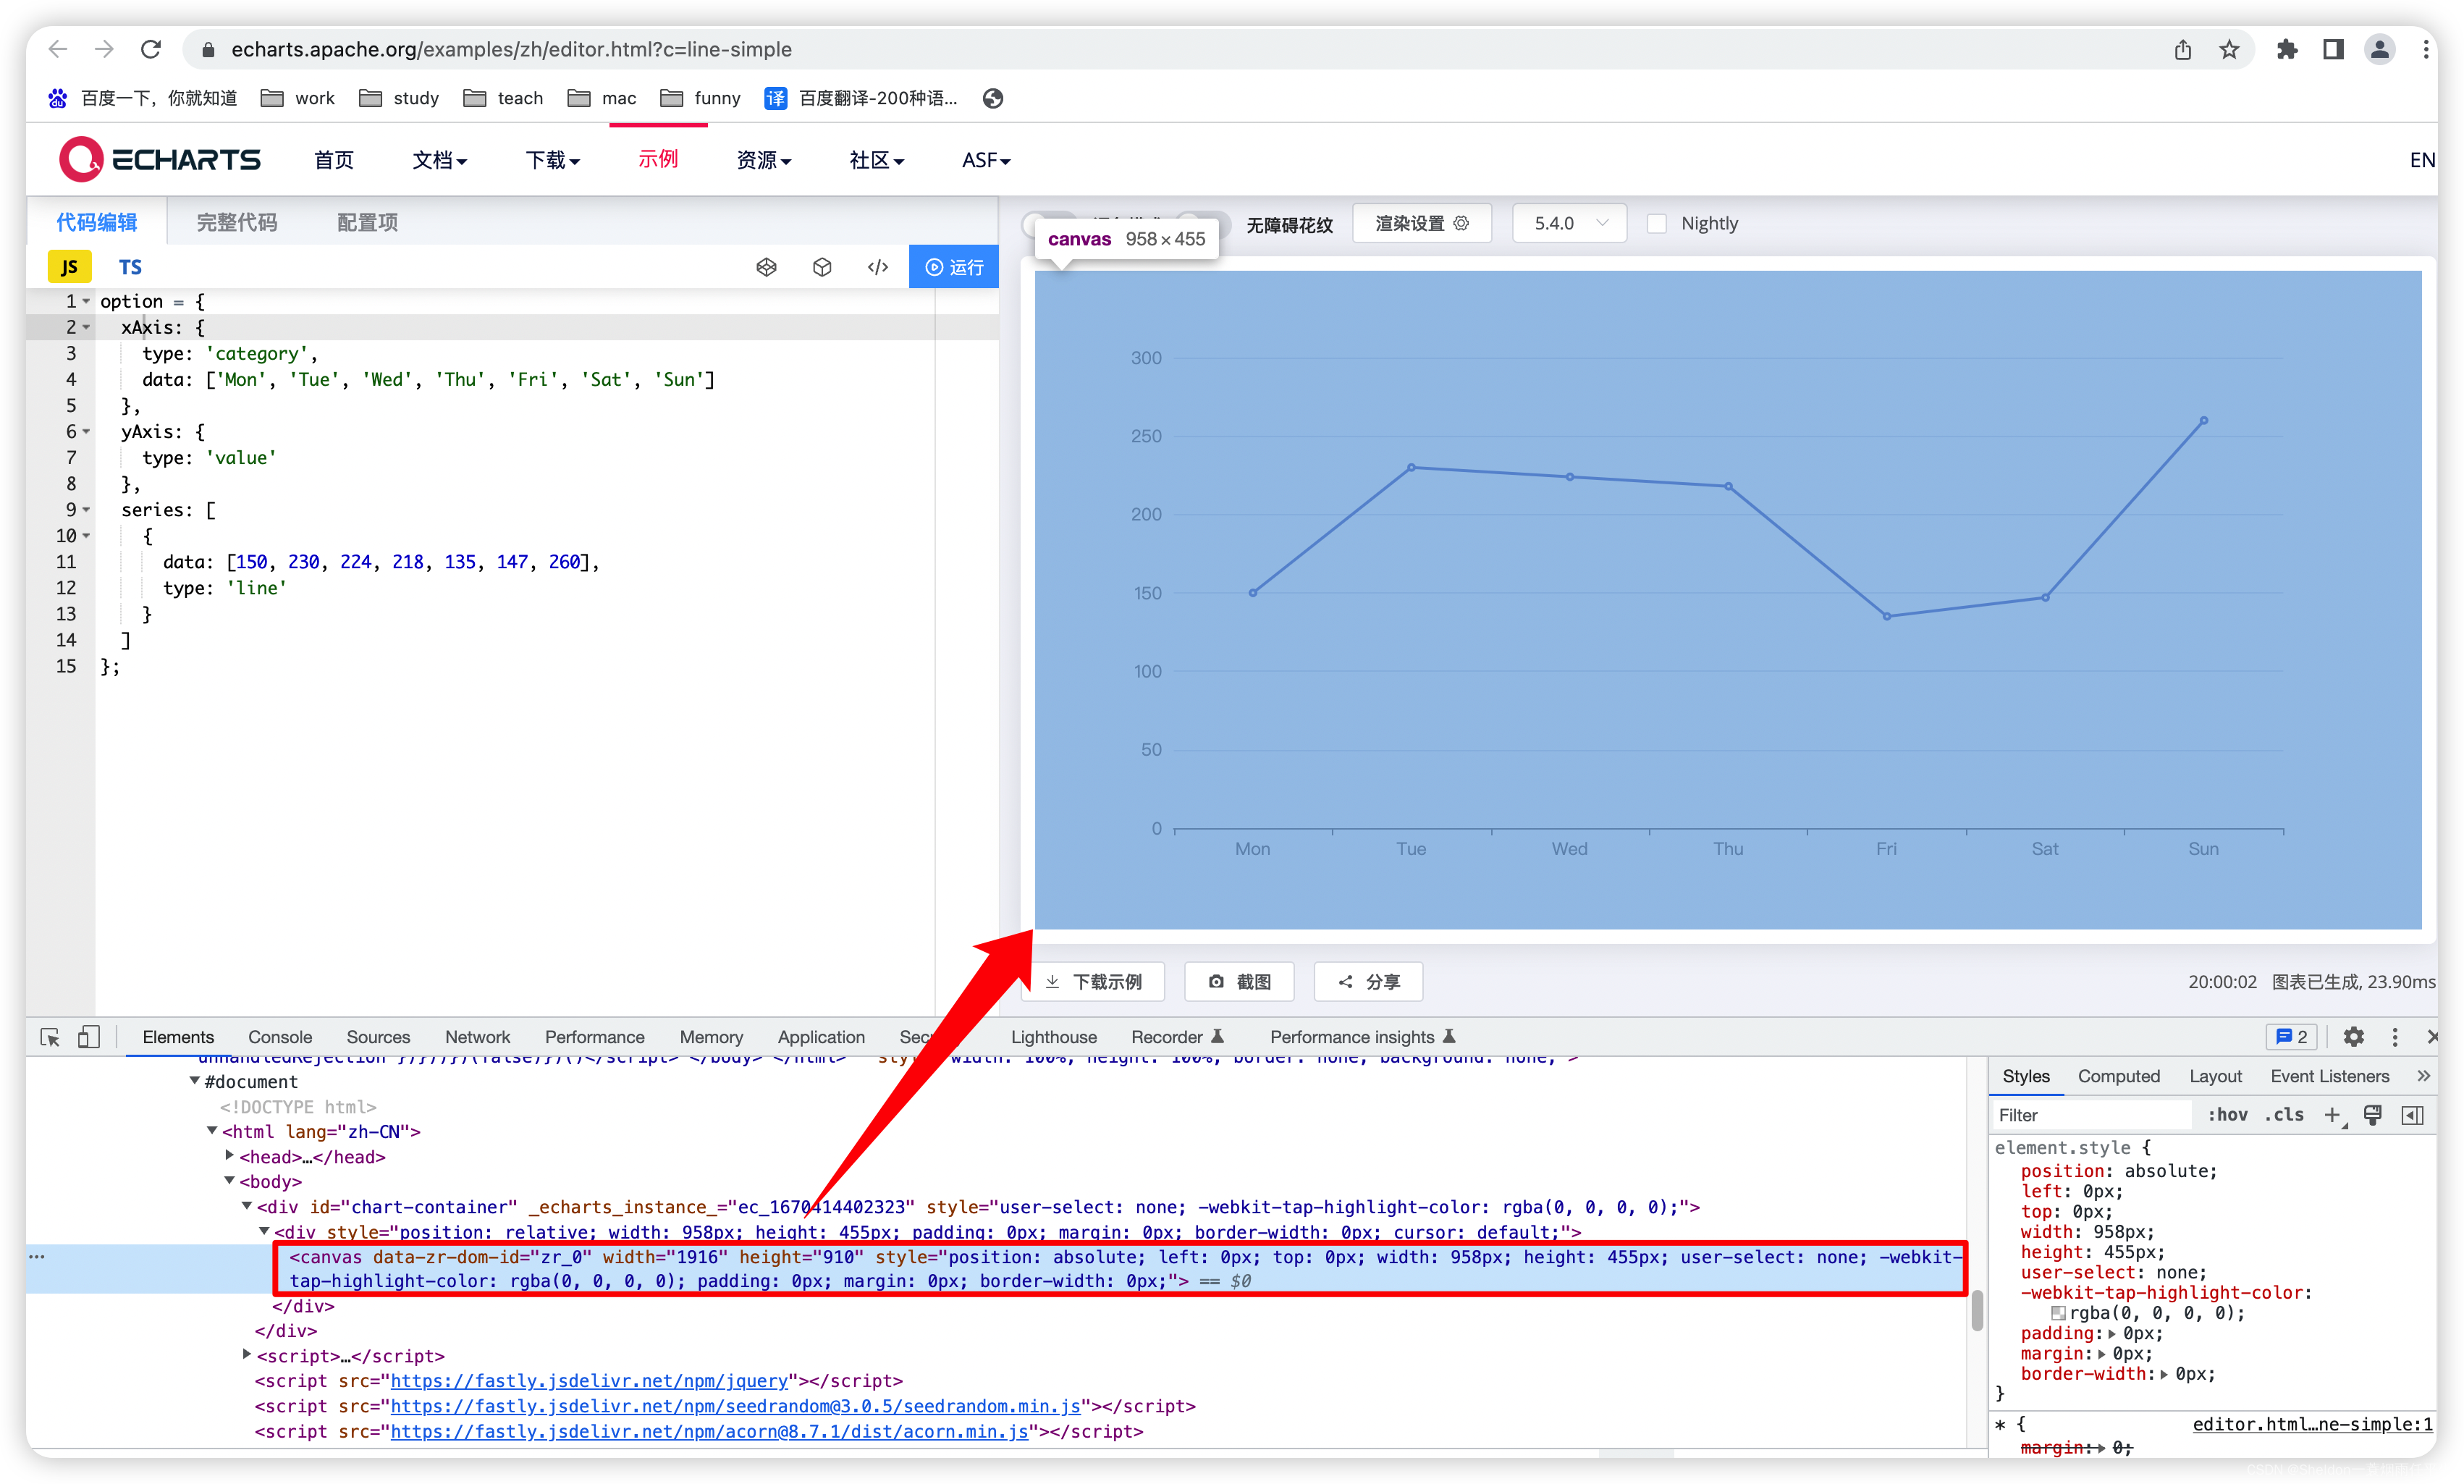Toggle the rgba color swatch in Styles
The width and height of the screenshot is (2464, 1484).
pyautogui.click(x=2058, y=1313)
